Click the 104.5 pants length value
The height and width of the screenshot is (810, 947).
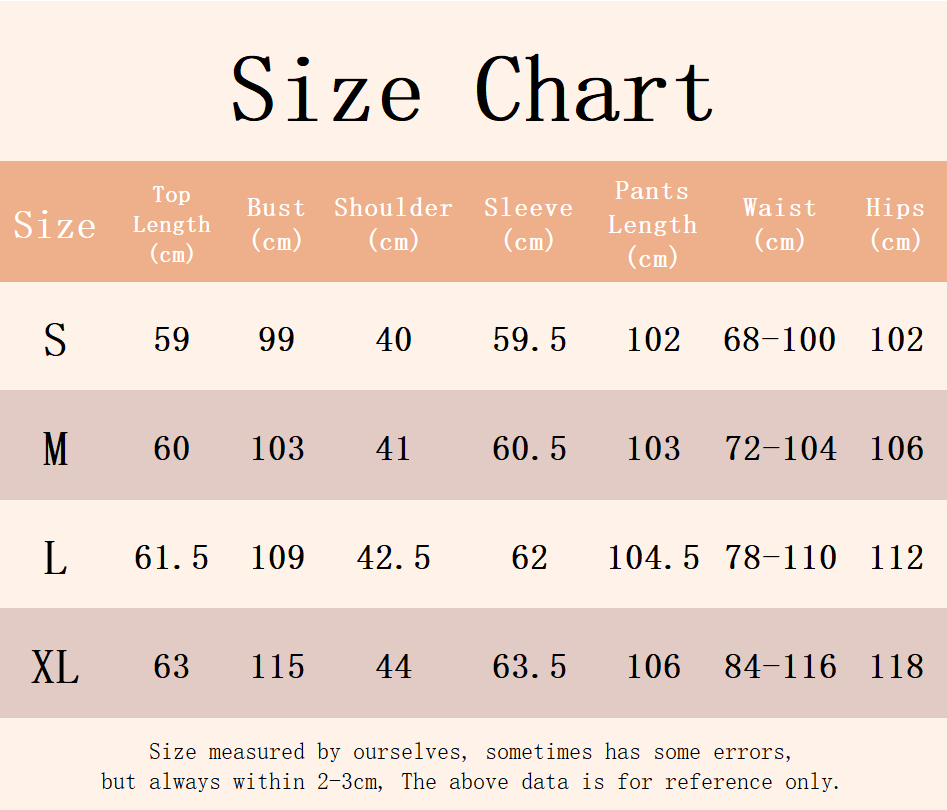[x=653, y=558]
